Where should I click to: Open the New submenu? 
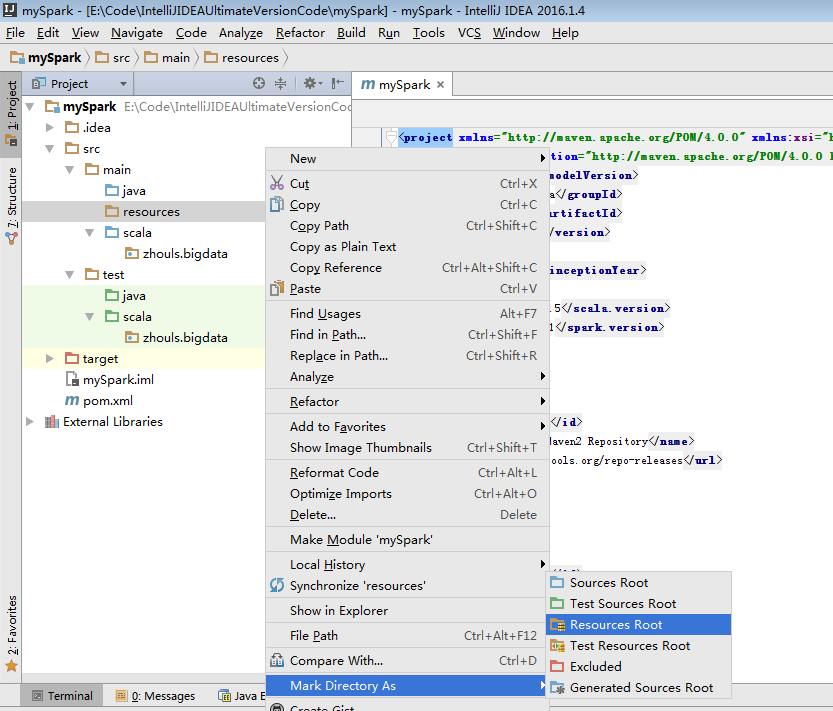pos(407,158)
